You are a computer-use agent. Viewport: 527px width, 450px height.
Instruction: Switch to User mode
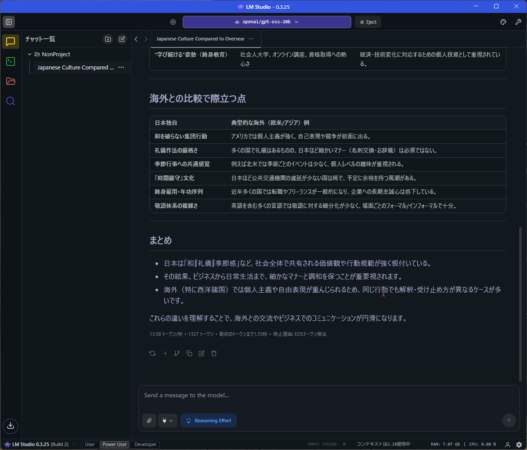90,444
